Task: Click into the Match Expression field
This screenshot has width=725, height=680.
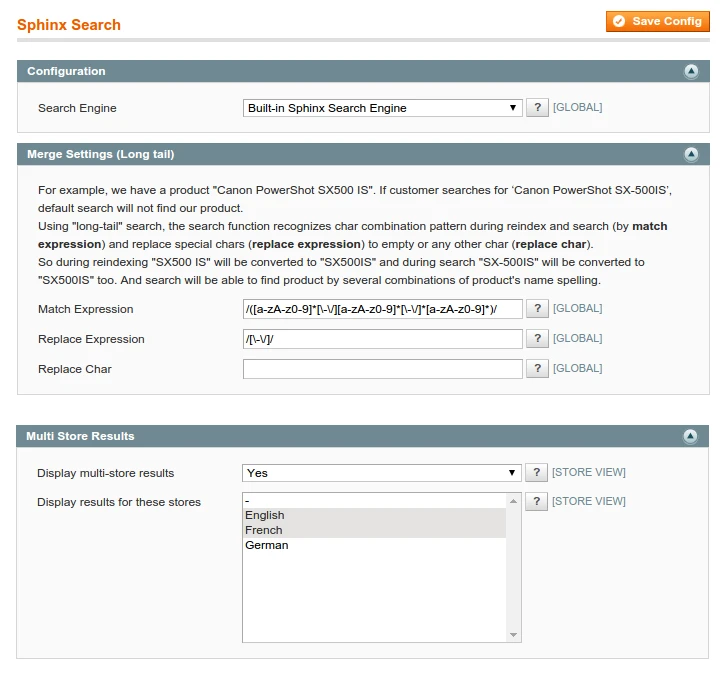Action: coord(383,309)
